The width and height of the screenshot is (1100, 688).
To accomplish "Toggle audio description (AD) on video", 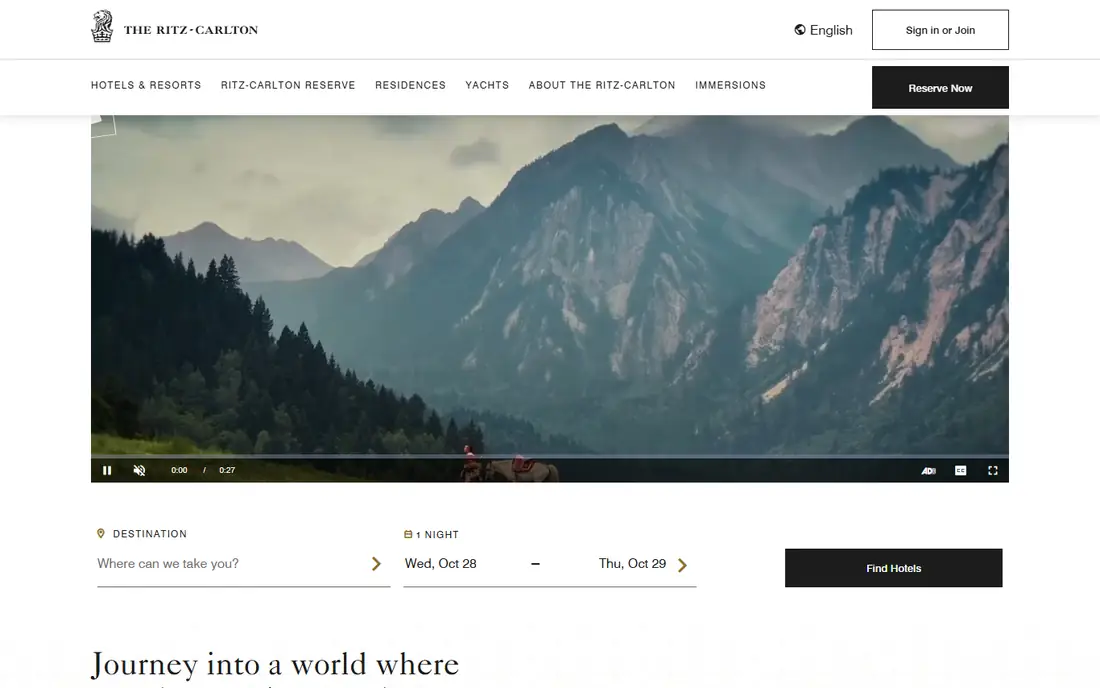I will [x=928, y=471].
